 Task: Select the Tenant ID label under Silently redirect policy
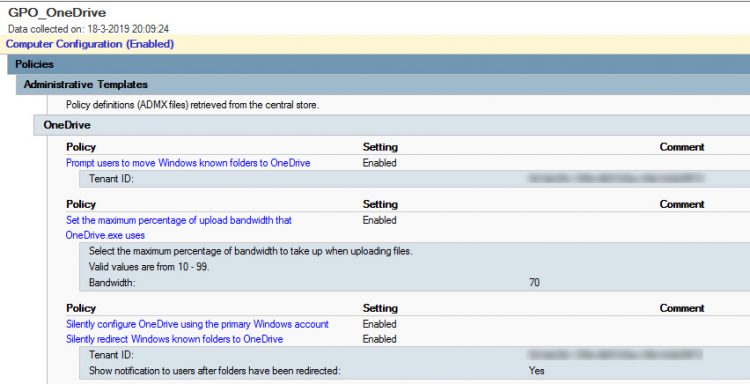click(111, 354)
